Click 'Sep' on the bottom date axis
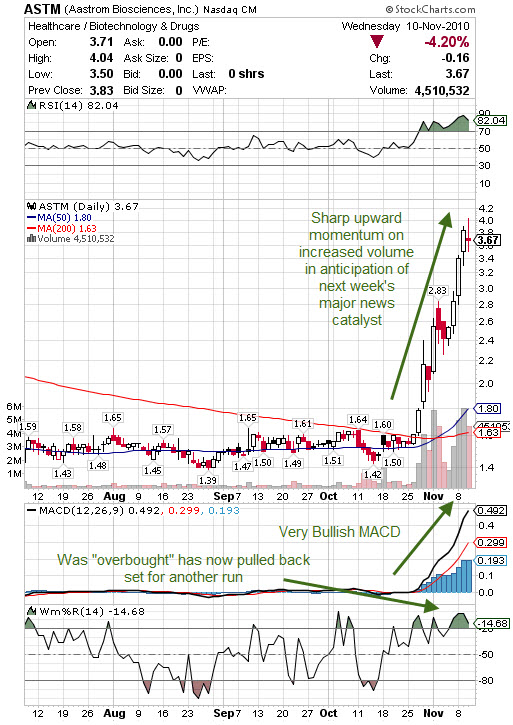This screenshot has height=725, width=513. point(224,713)
